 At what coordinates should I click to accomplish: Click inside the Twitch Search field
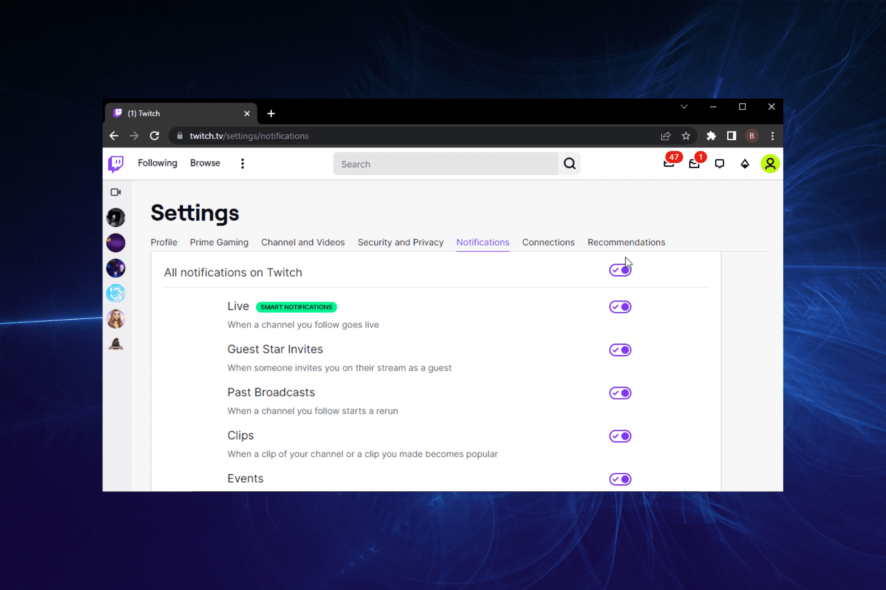445,164
